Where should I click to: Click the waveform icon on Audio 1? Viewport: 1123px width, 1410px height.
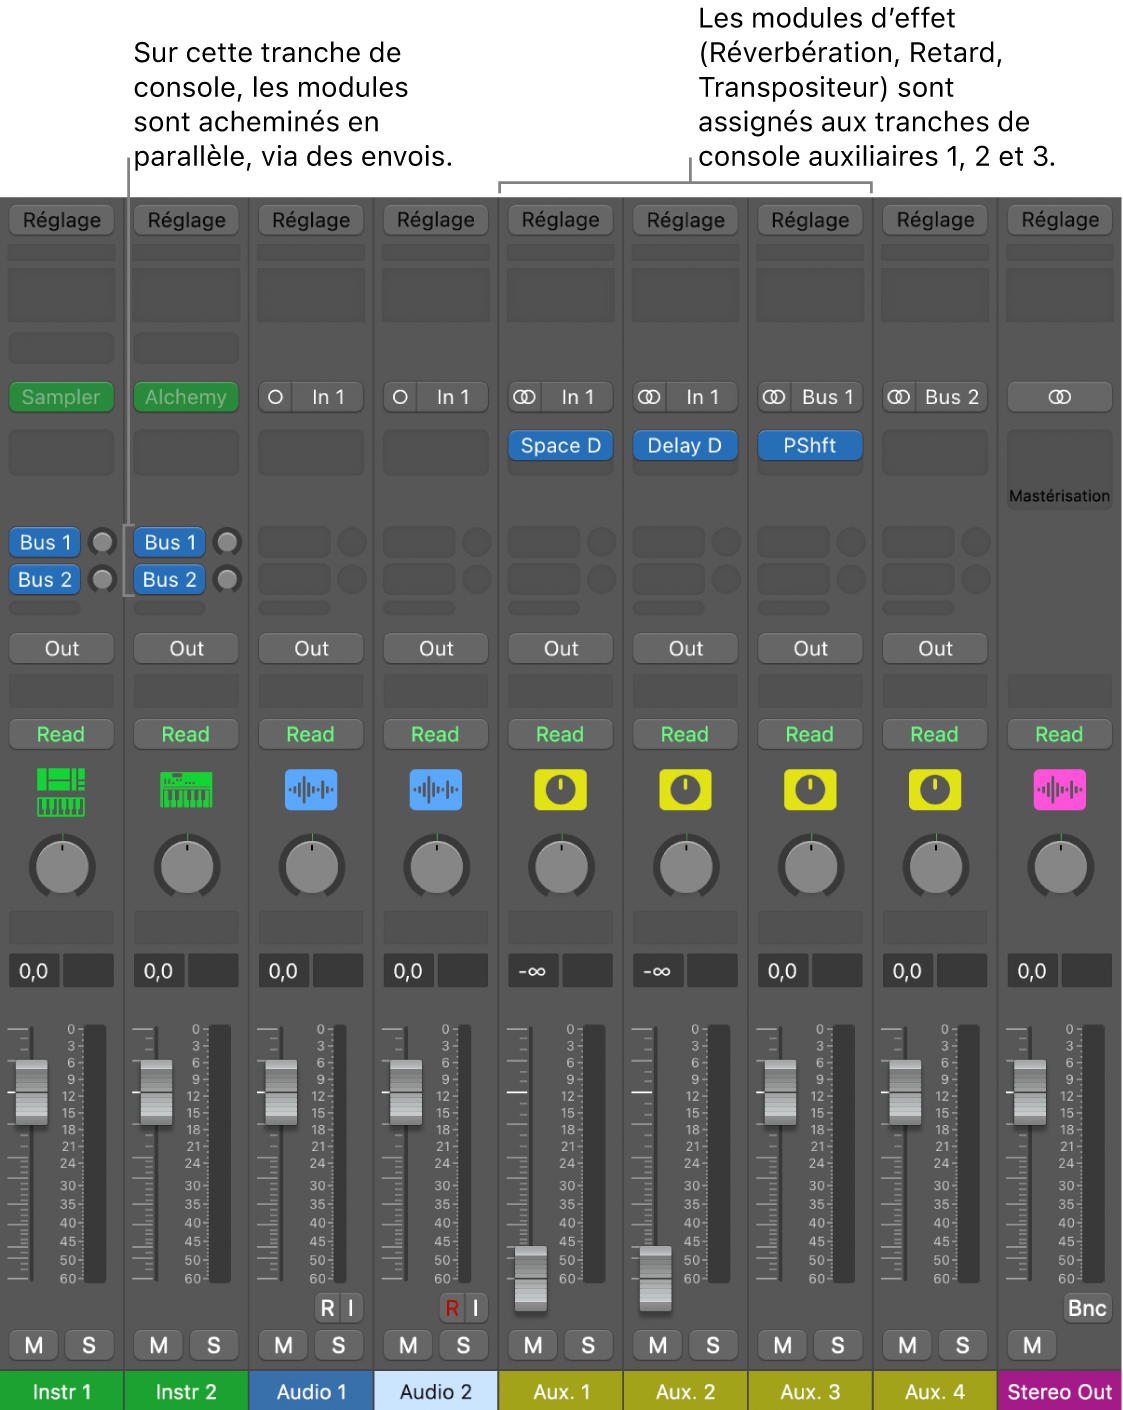point(311,789)
